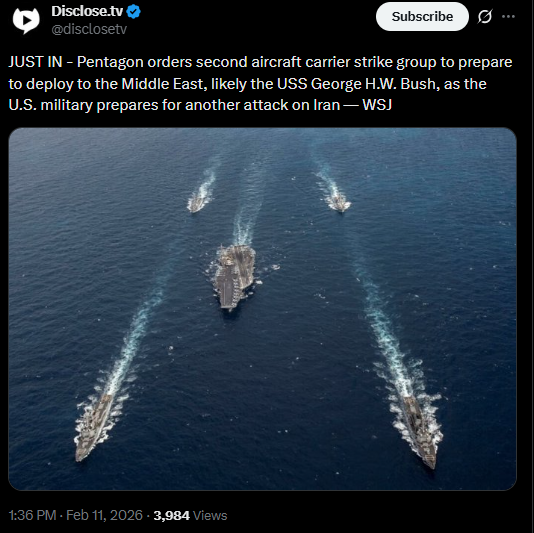Open the Disclose.tv profile avatar
This screenshot has height=533, width=534.
pyautogui.click(x=26, y=20)
